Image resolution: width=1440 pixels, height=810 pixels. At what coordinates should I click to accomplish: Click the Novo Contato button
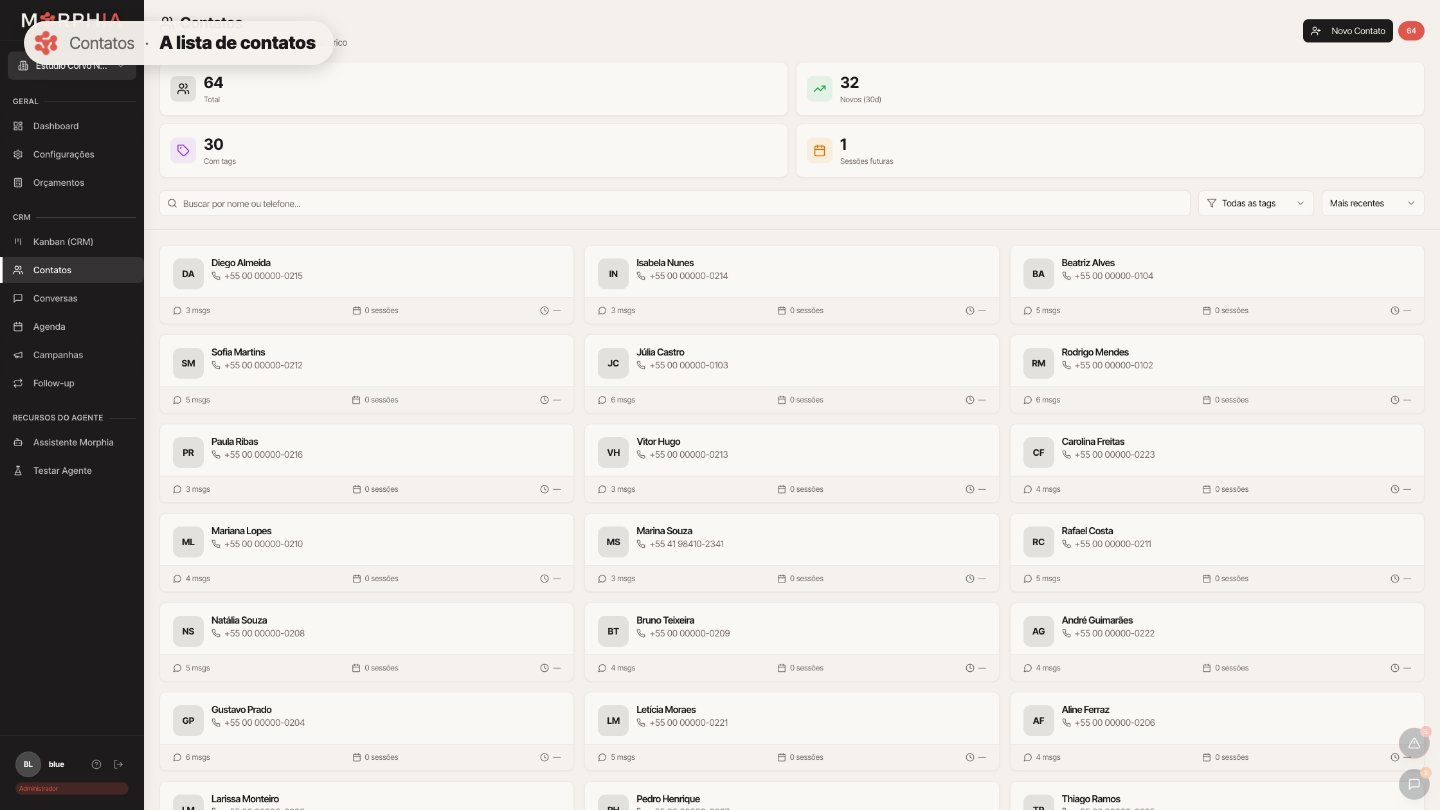1348,31
